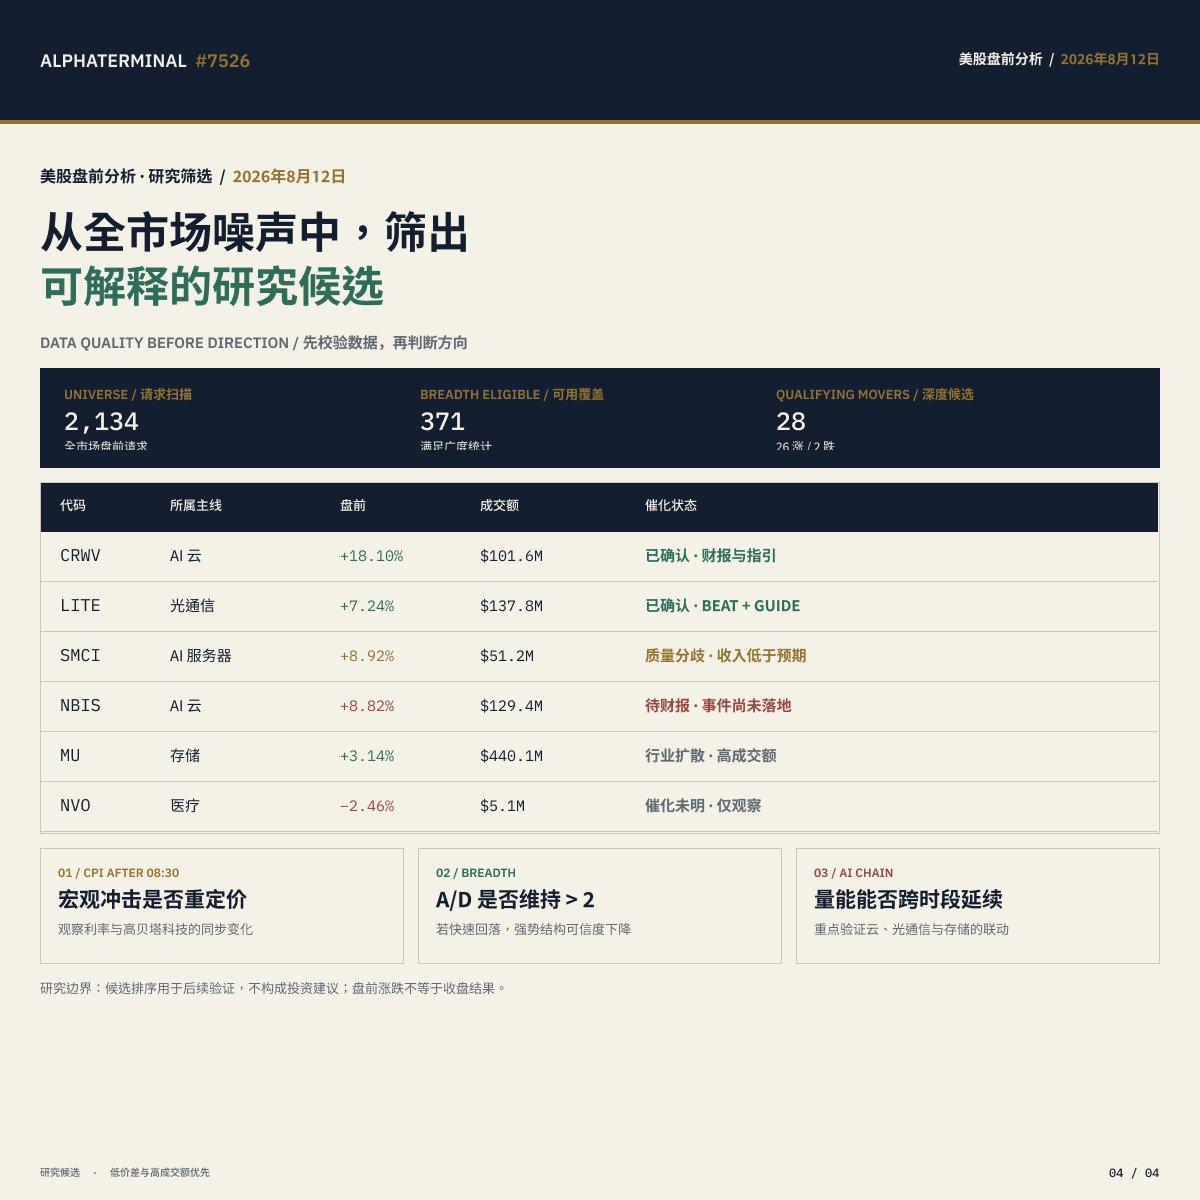Click the +7.24% premarket value
The width and height of the screenshot is (1200, 1200).
point(367,606)
